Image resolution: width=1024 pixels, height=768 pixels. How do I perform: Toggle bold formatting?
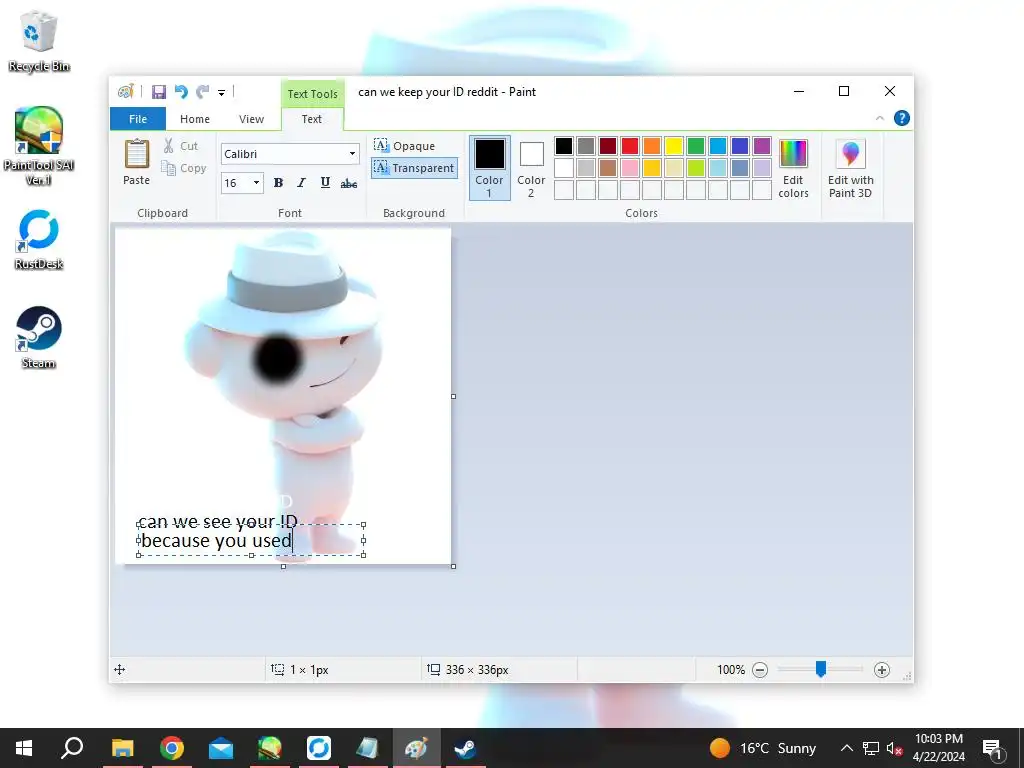pyautogui.click(x=278, y=183)
